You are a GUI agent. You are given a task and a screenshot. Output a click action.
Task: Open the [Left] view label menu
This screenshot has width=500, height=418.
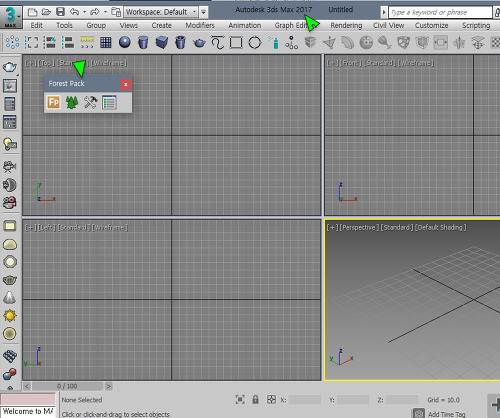(x=47, y=228)
